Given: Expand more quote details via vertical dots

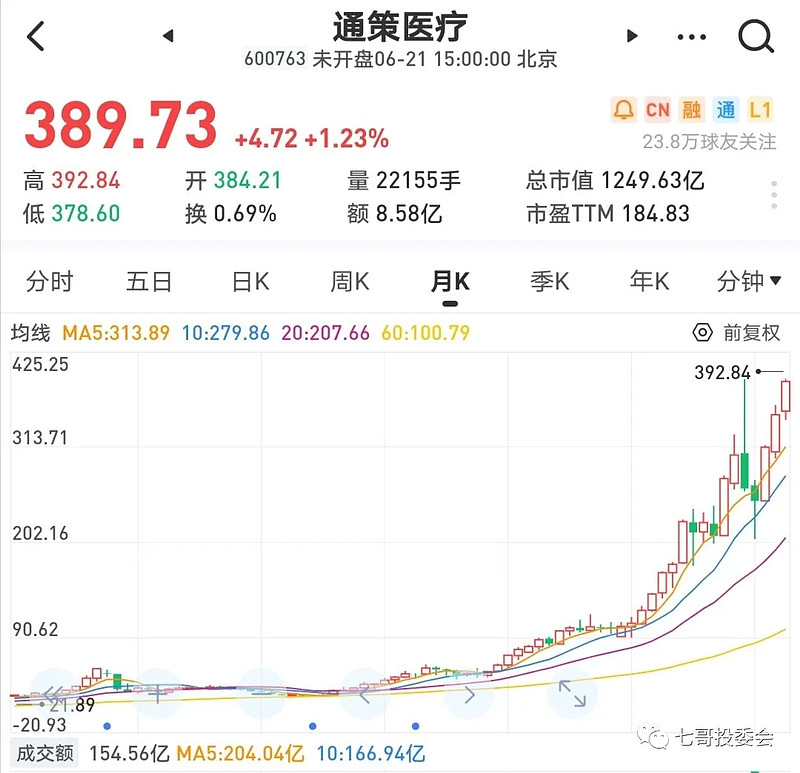Looking at the screenshot, I should pyautogui.click(x=774, y=195).
